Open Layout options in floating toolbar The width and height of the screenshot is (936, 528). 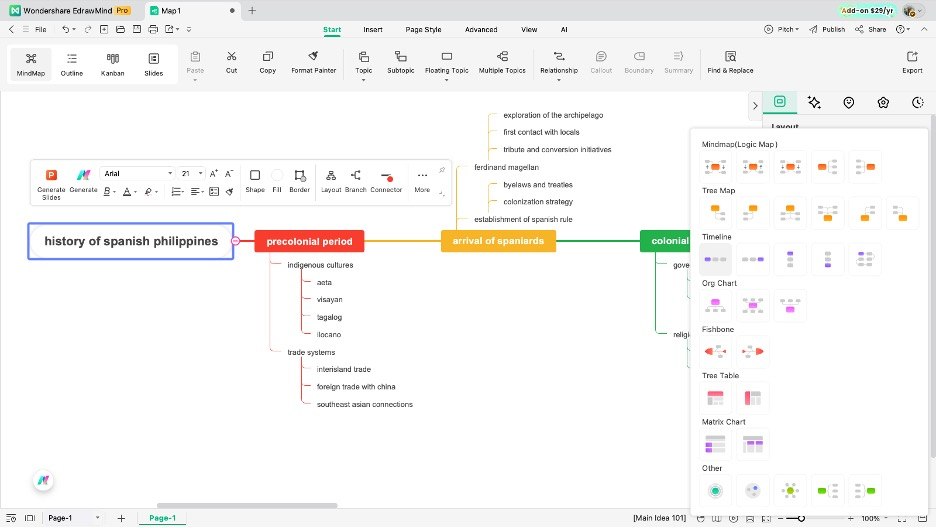coord(331,181)
